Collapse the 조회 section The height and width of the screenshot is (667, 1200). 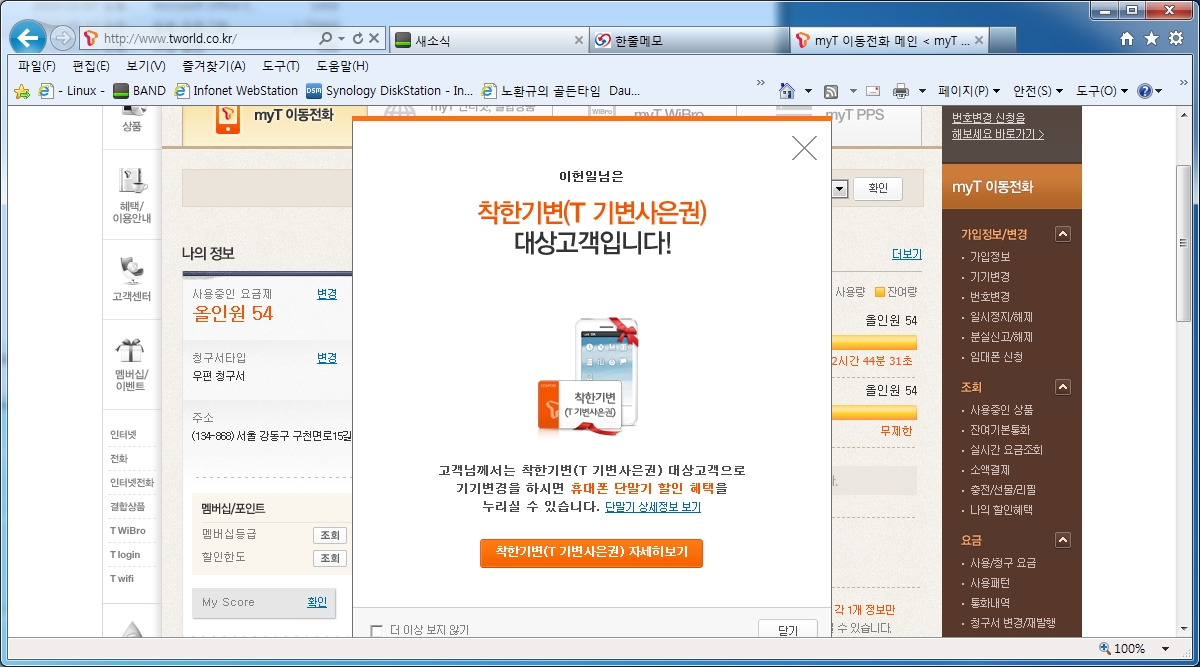click(x=1063, y=387)
